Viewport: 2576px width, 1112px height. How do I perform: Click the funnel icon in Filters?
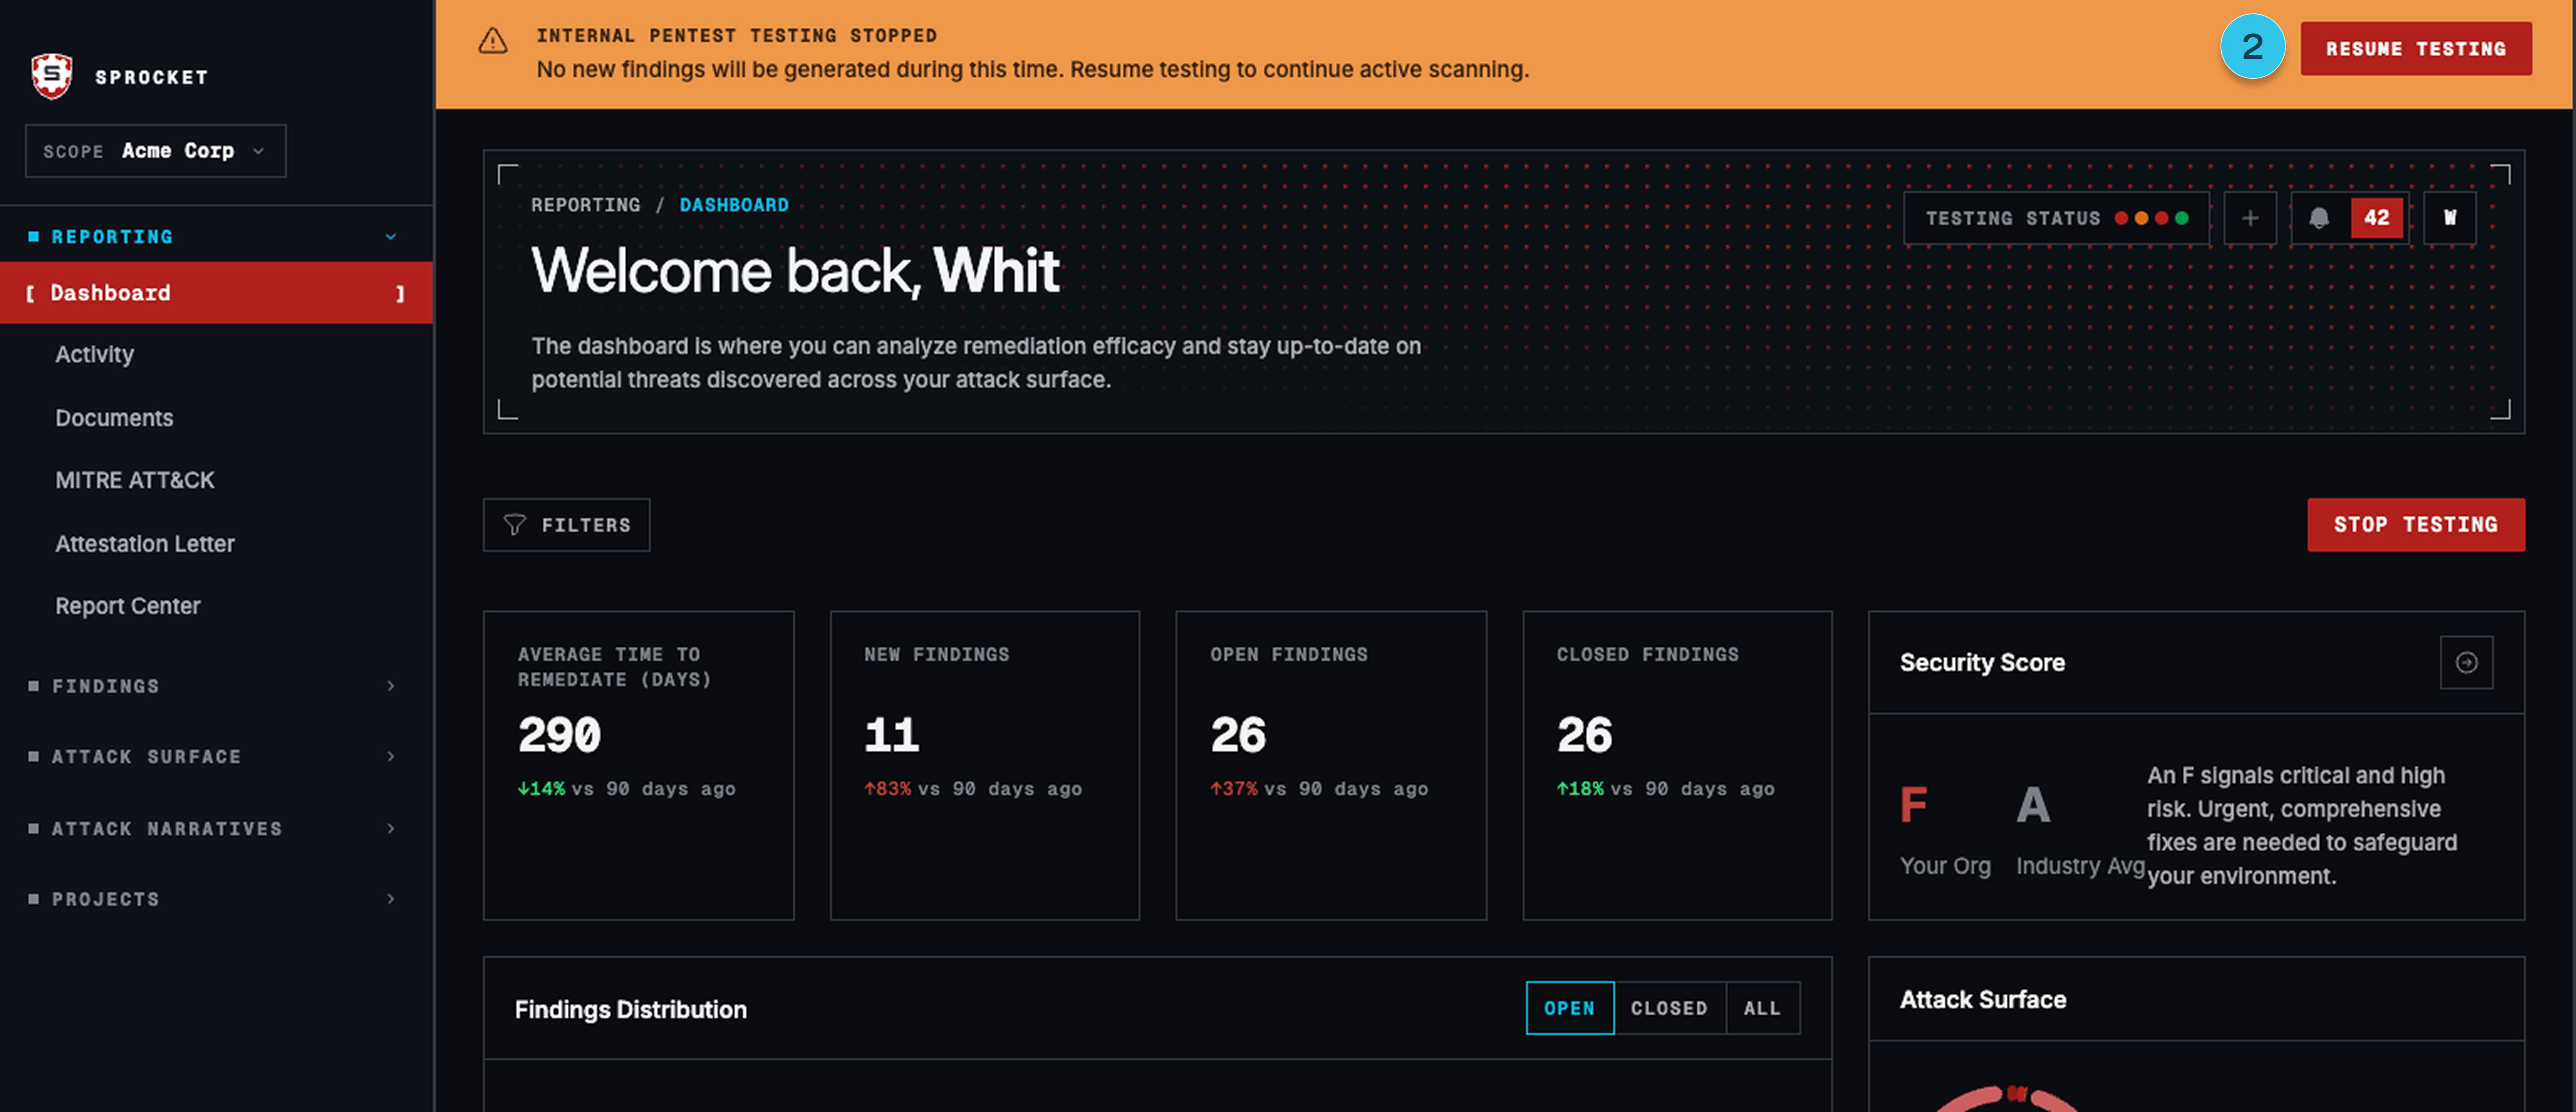click(514, 525)
